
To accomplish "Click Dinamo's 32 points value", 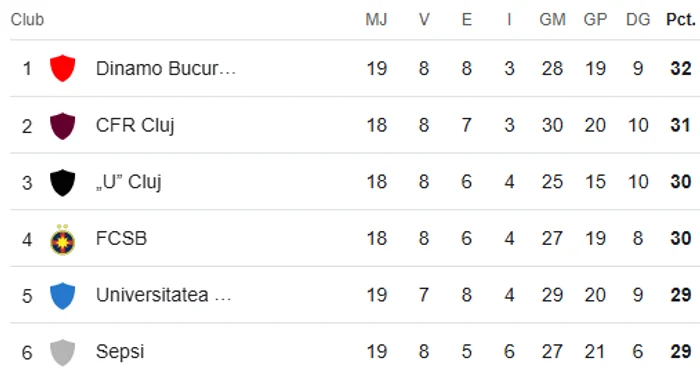I will tap(681, 69).
